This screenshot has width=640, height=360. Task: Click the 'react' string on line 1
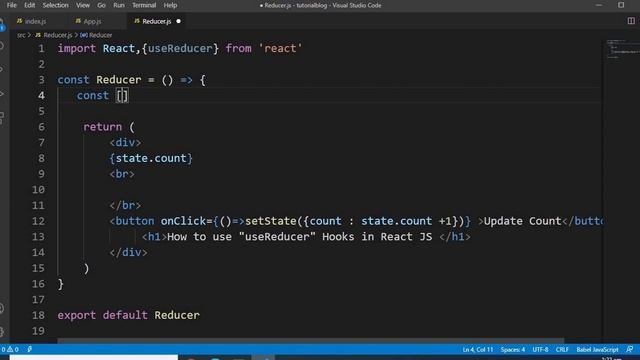coord(280,49)
